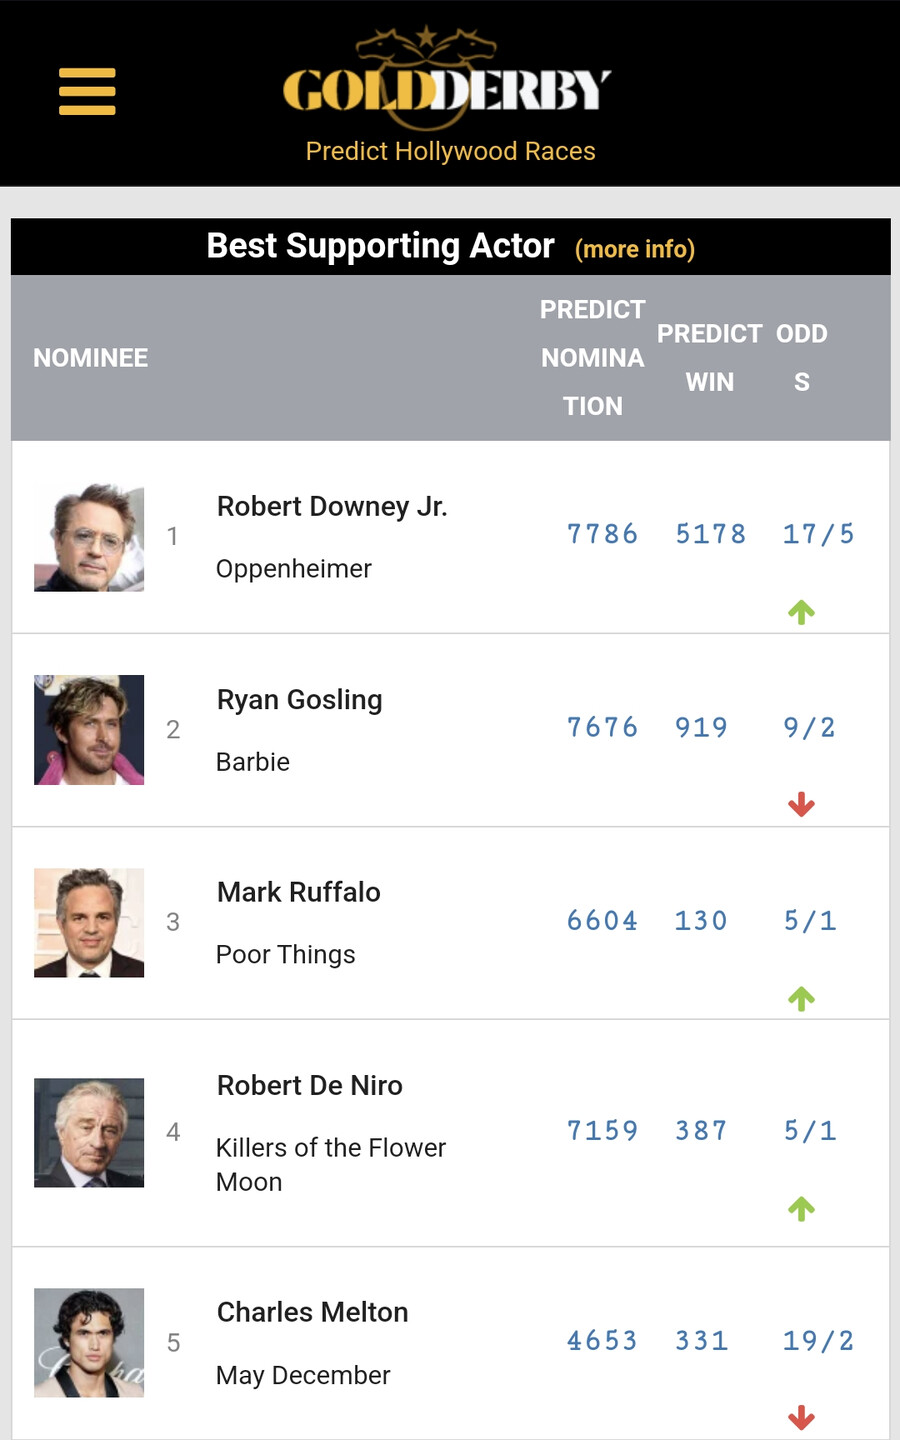Click Ryan Gosling's photo thumbnail
This screenshot has height=1440, width=900.
(89, 730)
